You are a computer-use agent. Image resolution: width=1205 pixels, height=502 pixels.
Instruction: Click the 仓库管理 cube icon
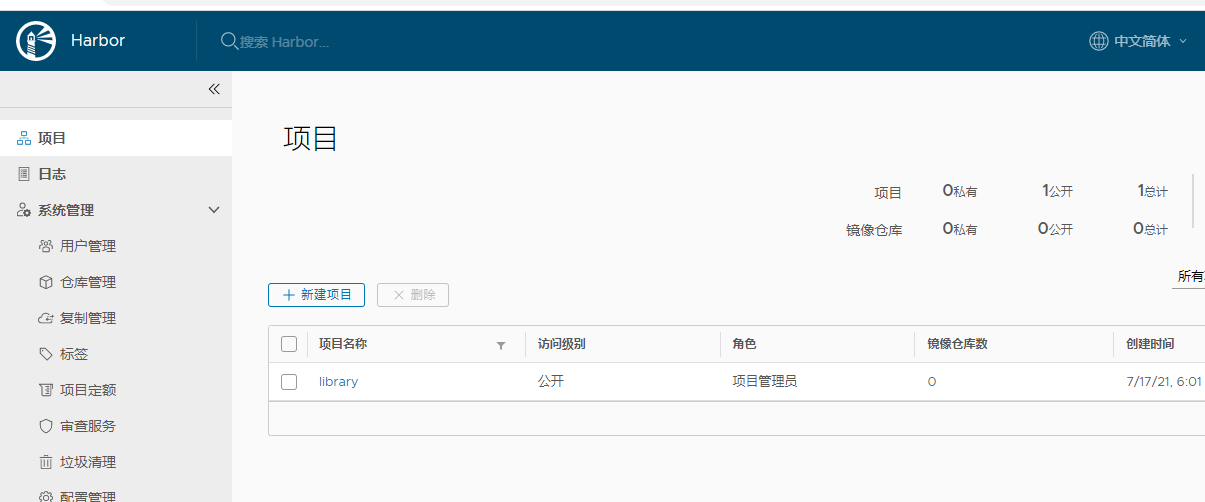45,282
